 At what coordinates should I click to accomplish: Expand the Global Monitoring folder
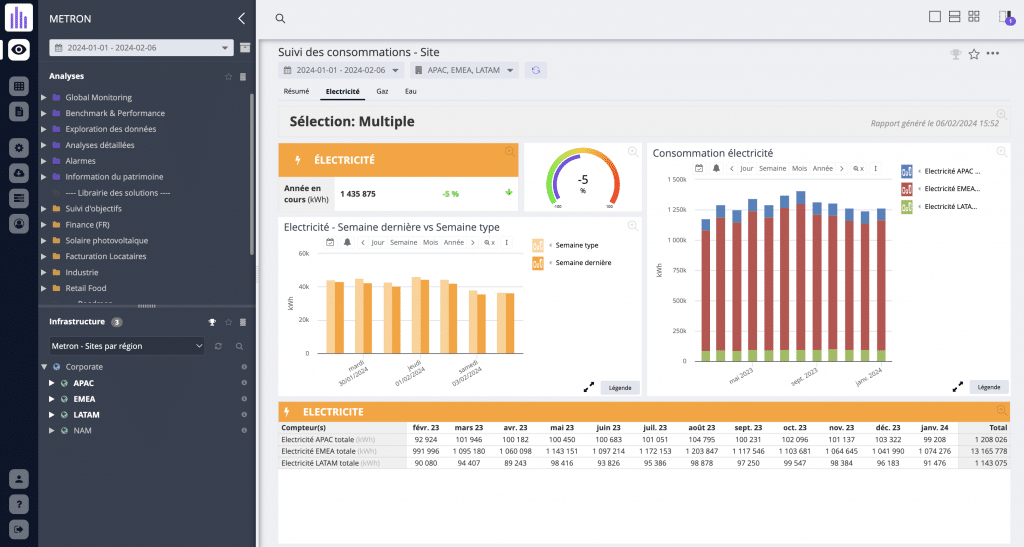point(44,97)
